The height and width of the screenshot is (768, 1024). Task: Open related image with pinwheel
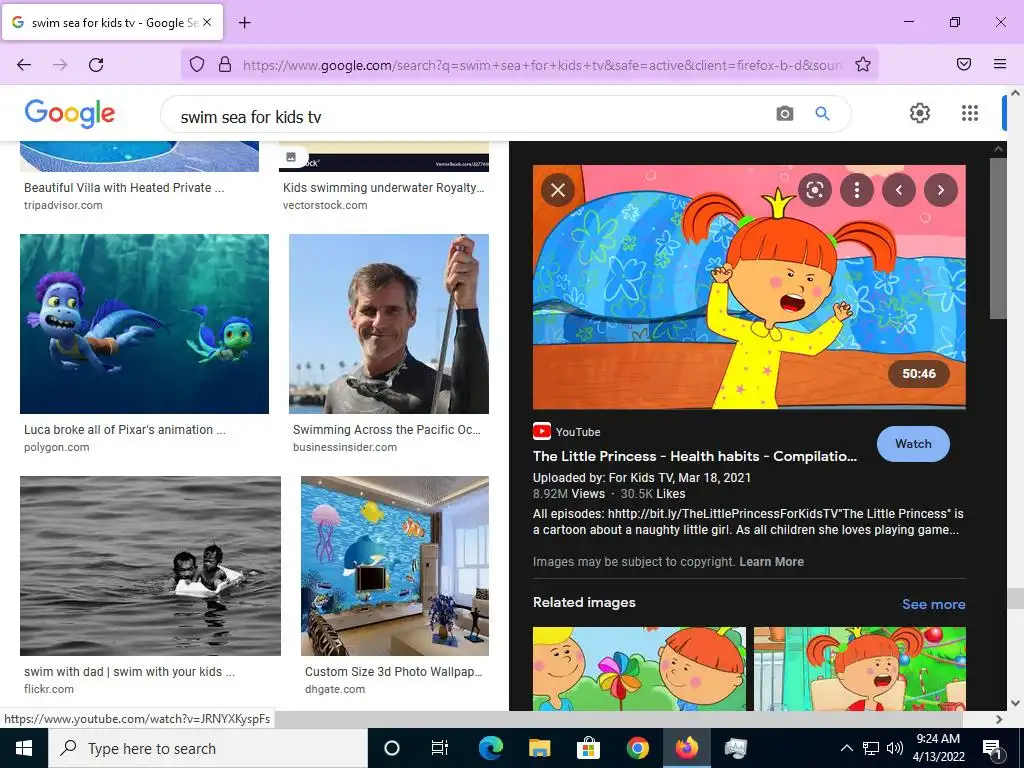(639, 669)
